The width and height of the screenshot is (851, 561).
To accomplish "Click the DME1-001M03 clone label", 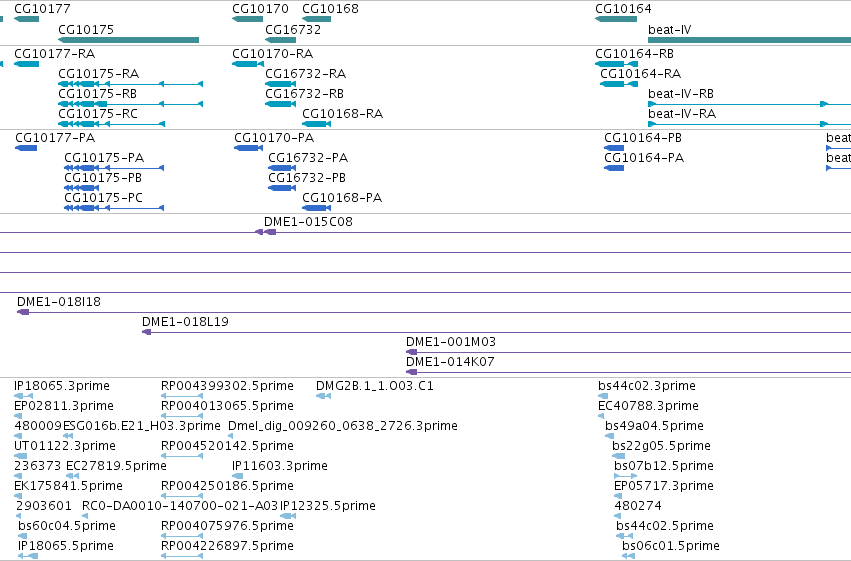I will point(451,342).
